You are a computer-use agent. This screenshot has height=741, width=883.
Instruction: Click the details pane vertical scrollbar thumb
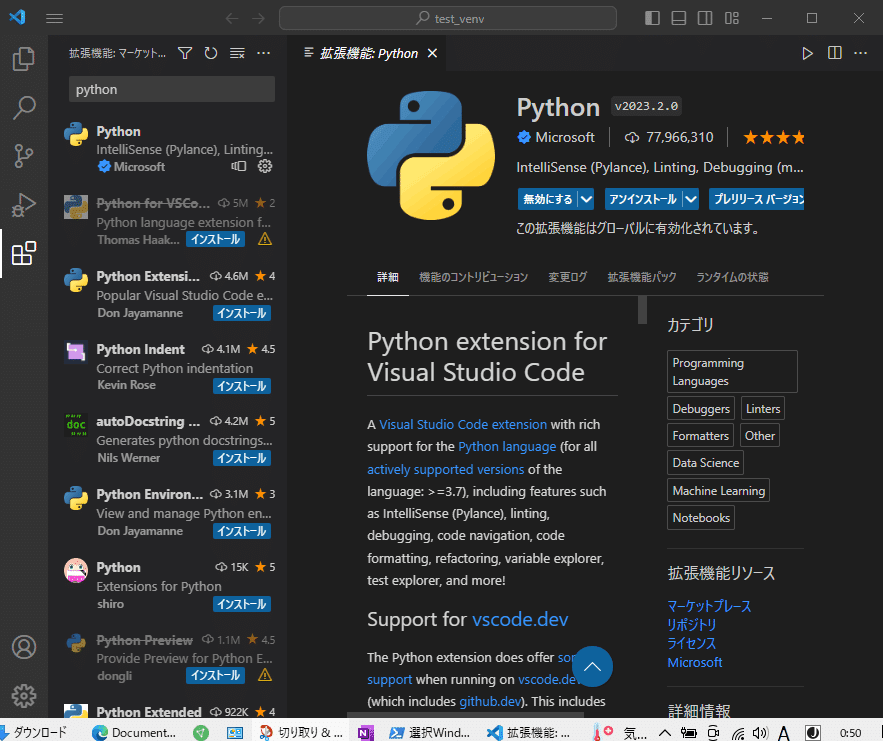click(x=642, y=310)
